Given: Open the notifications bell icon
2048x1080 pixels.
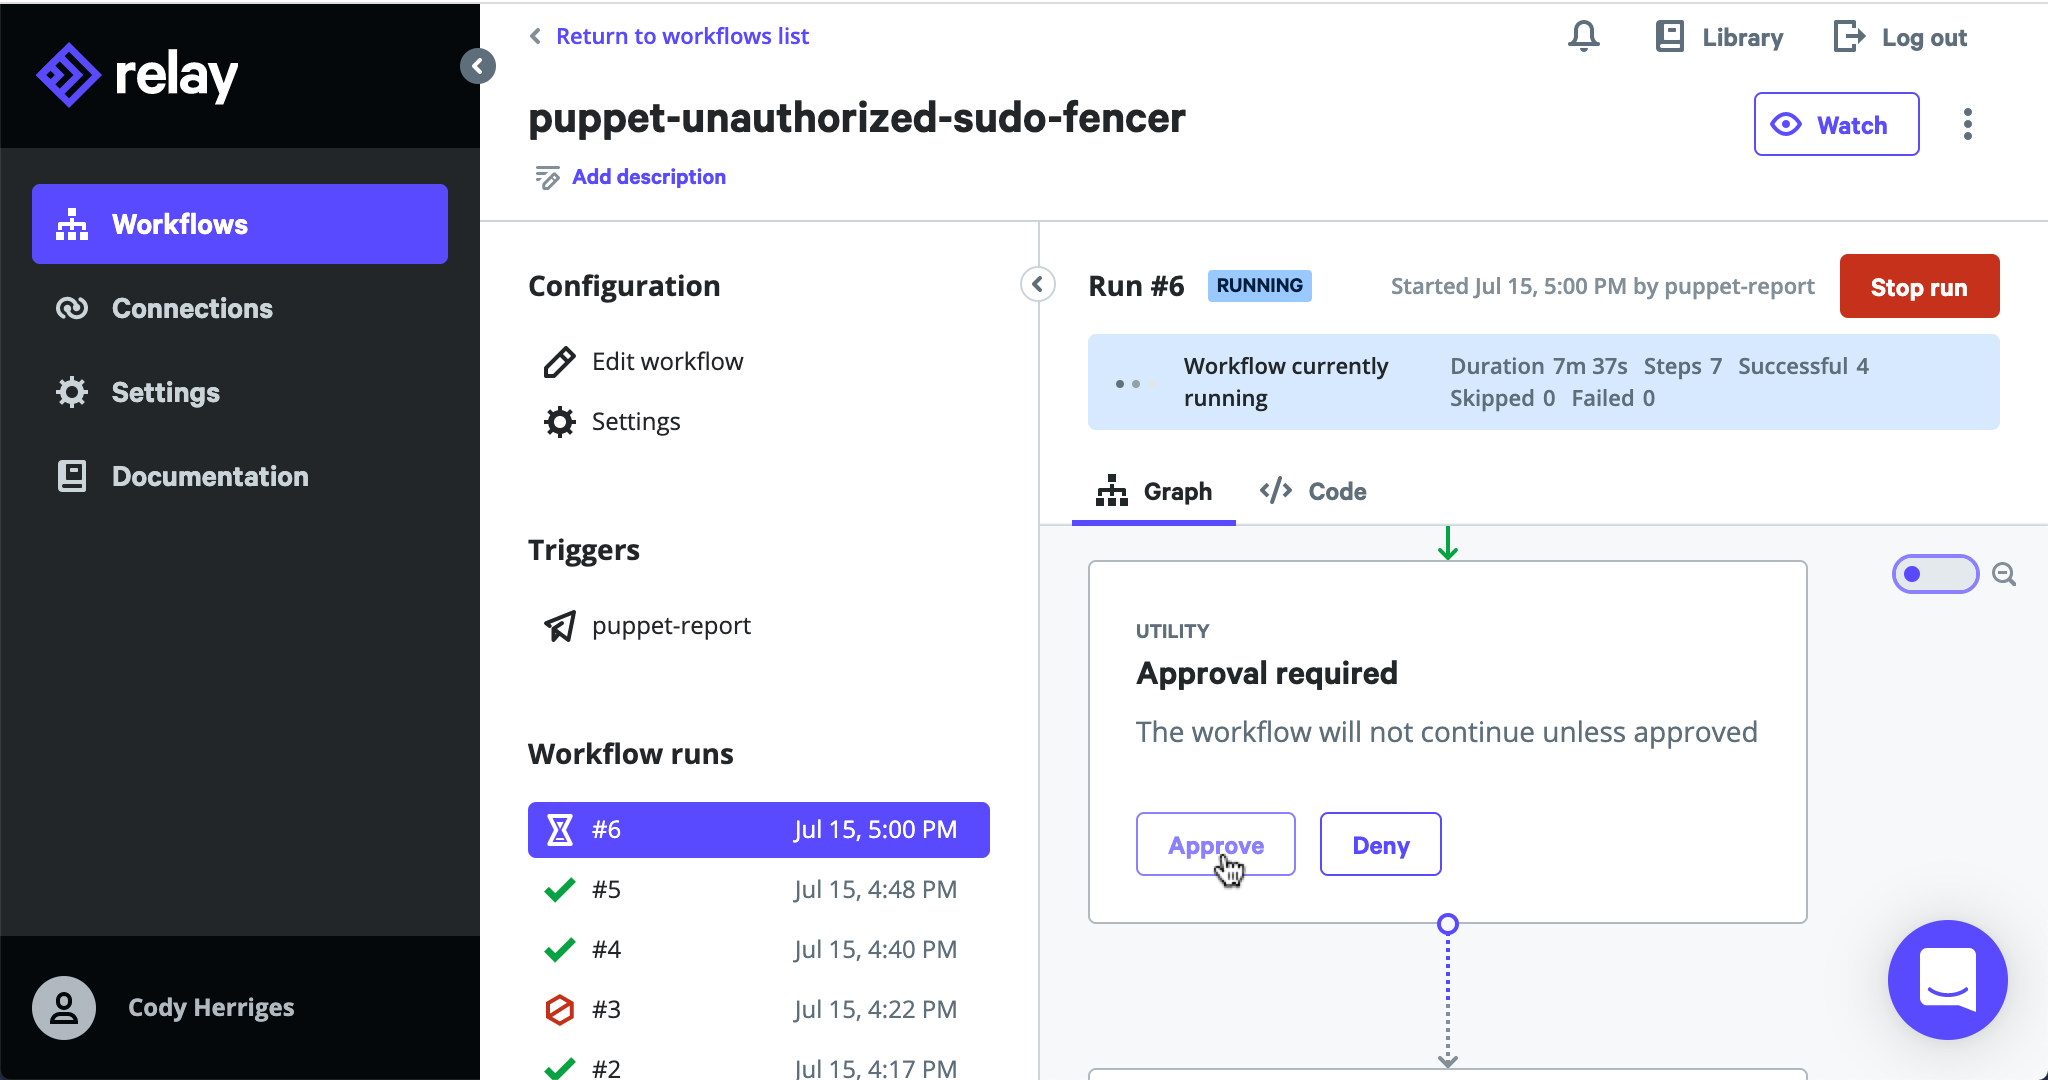Looking at the screenshot, I should click(x=1583, y=37).
